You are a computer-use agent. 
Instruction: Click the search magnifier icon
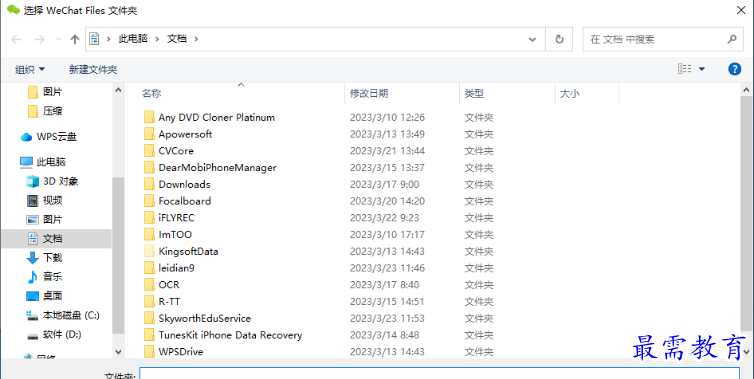point(731,39)
